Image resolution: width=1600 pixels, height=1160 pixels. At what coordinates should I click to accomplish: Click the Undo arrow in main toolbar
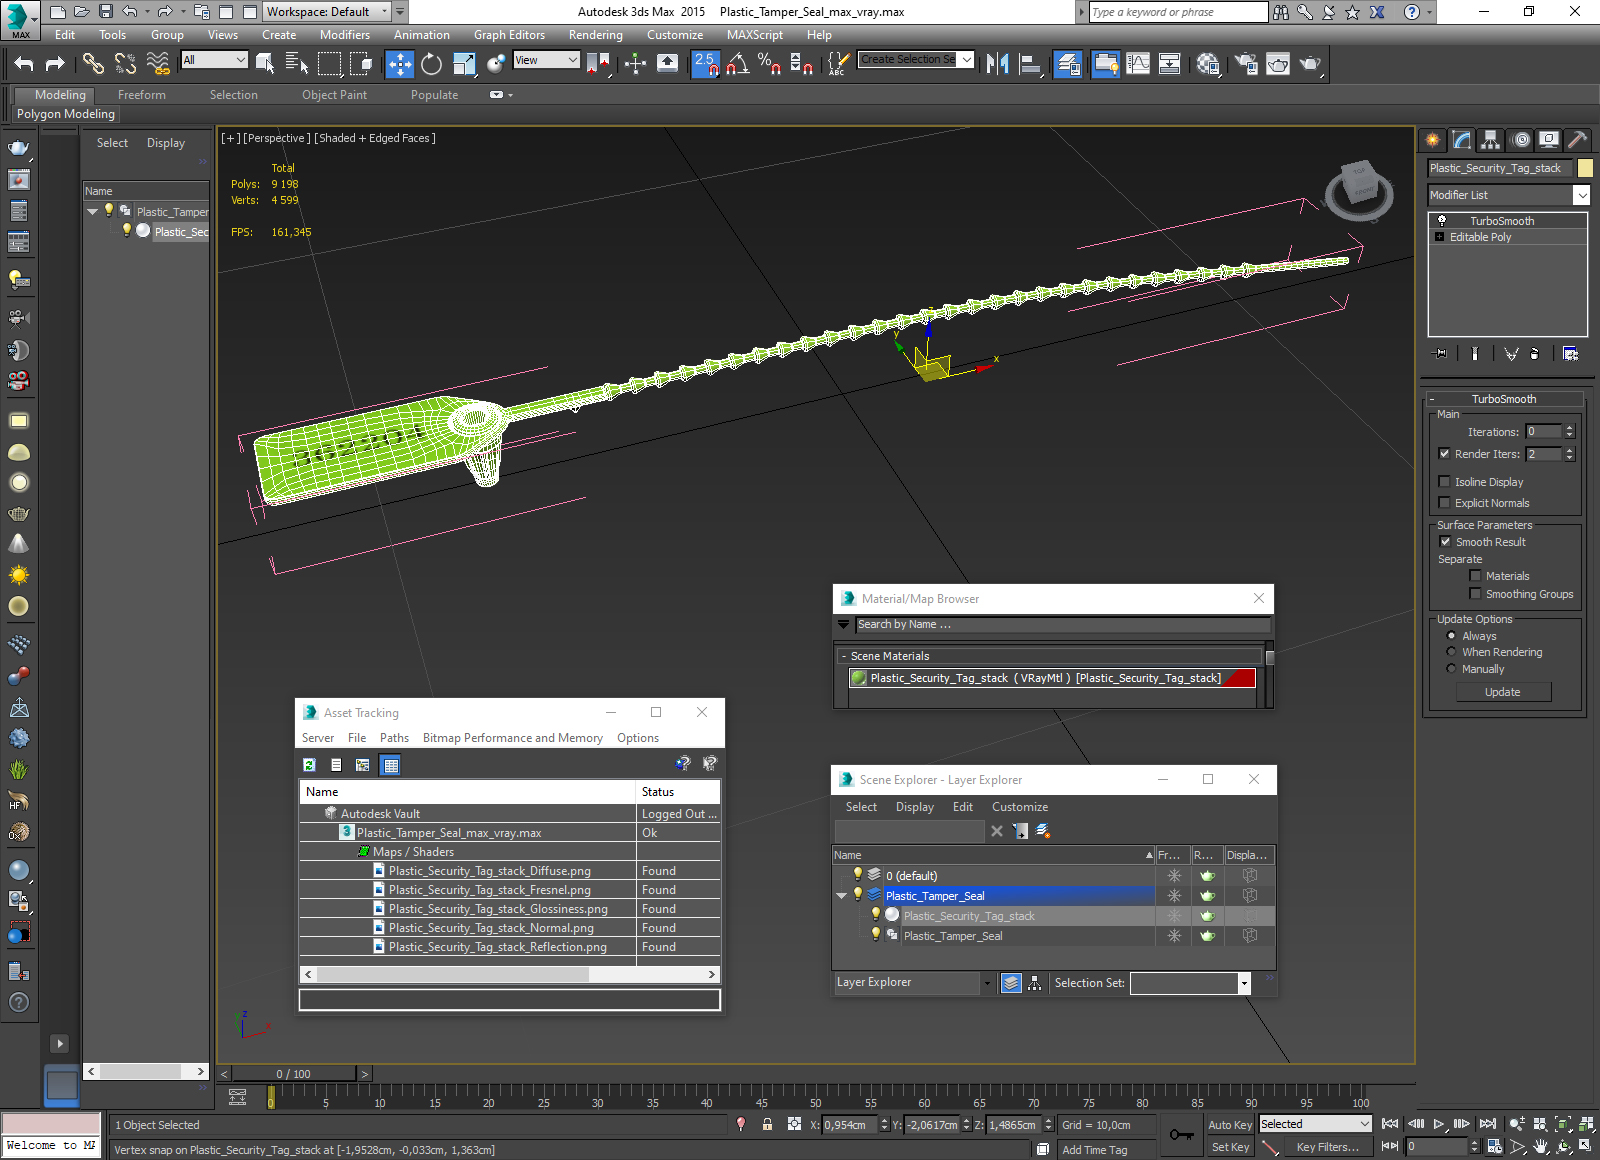(x=24, y=64)
